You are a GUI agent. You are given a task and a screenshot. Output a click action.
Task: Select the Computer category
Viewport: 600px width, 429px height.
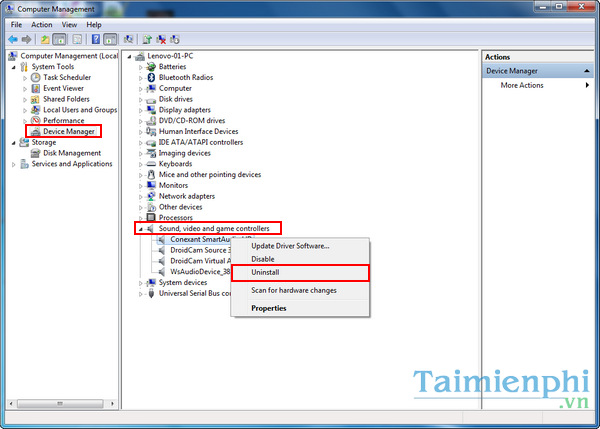click(x=175, y=88)
